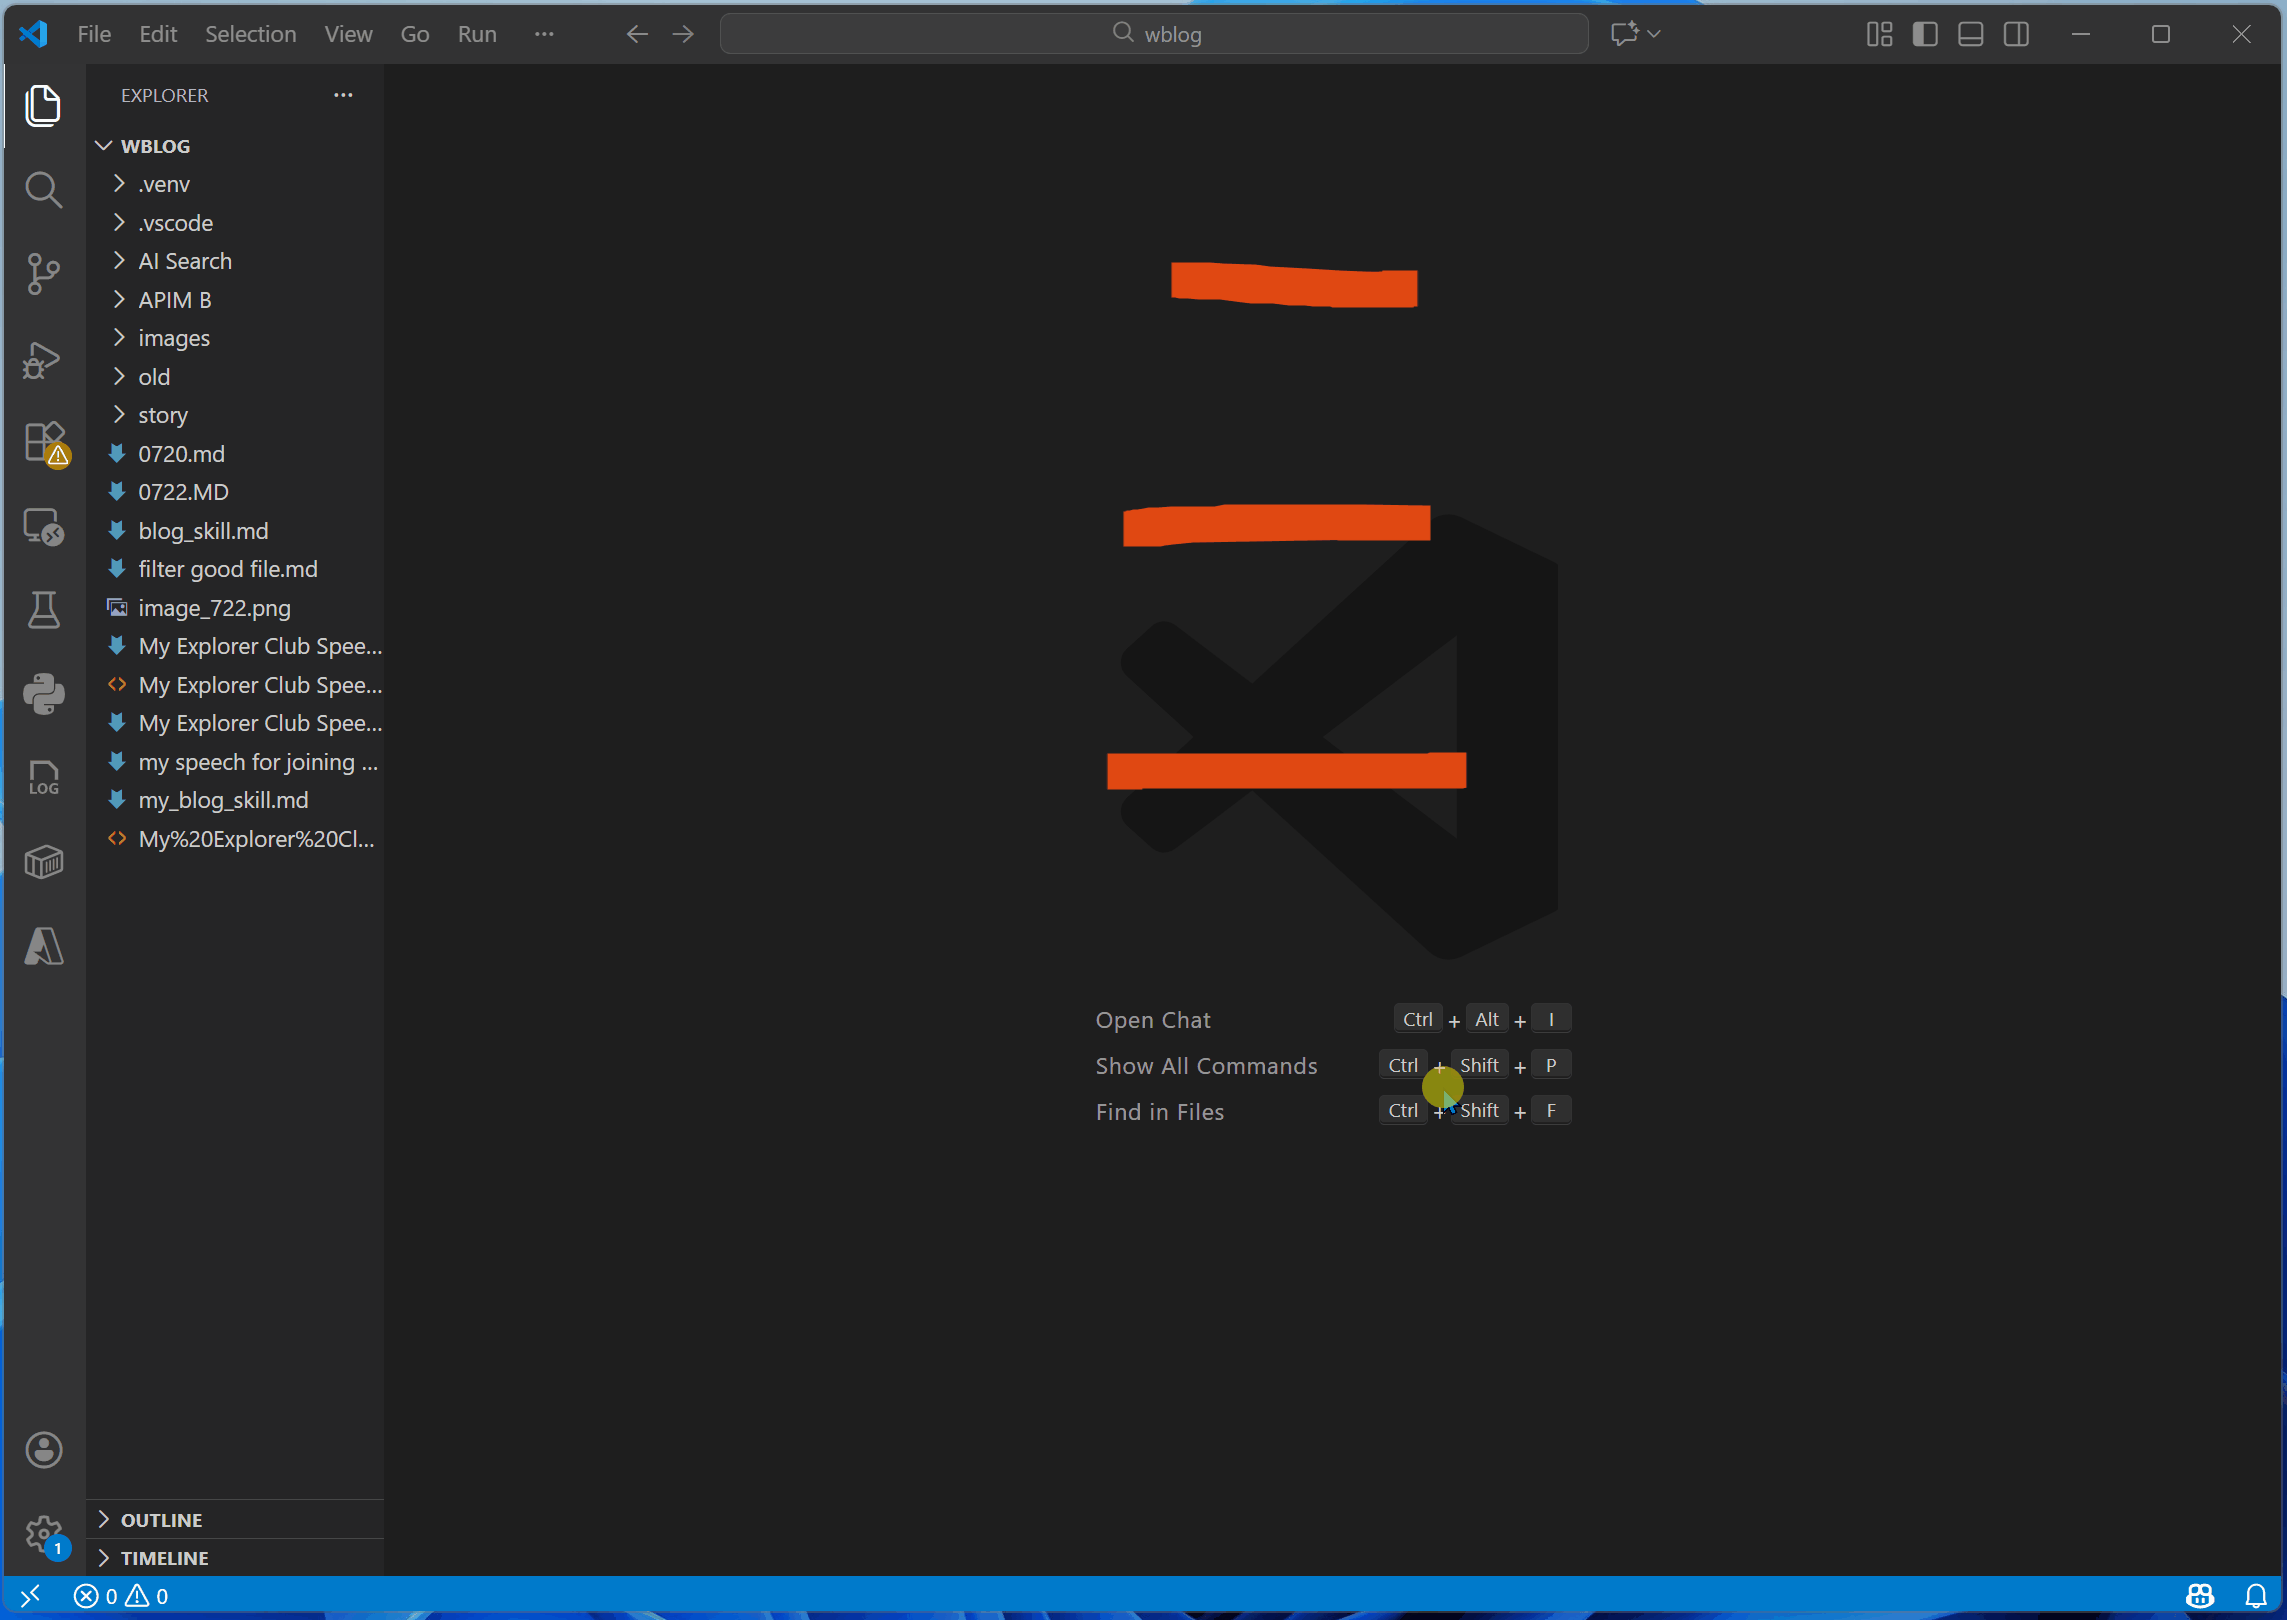Click the remote window icon in status bar

point(31,1596)
